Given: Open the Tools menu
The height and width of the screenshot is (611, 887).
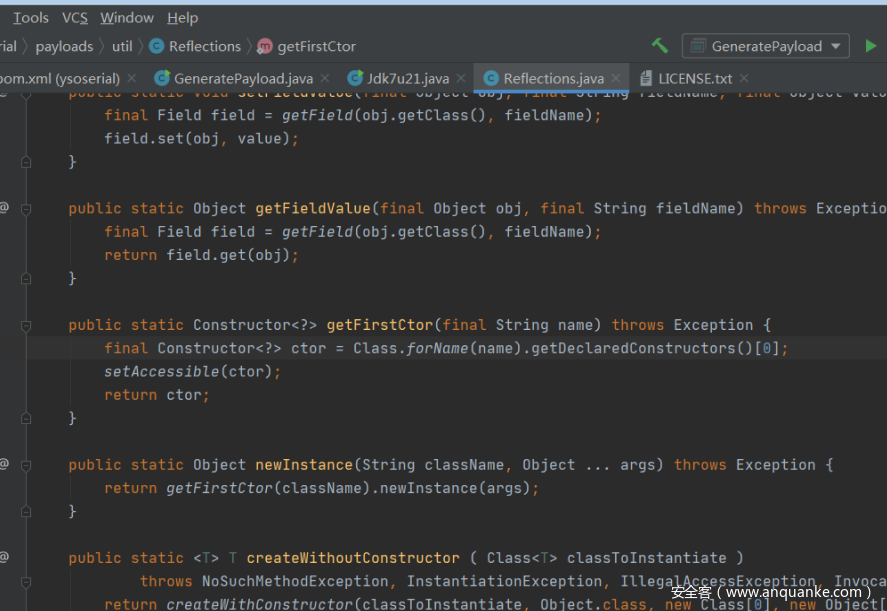Looking at the screenshot, I should point(30,18).
